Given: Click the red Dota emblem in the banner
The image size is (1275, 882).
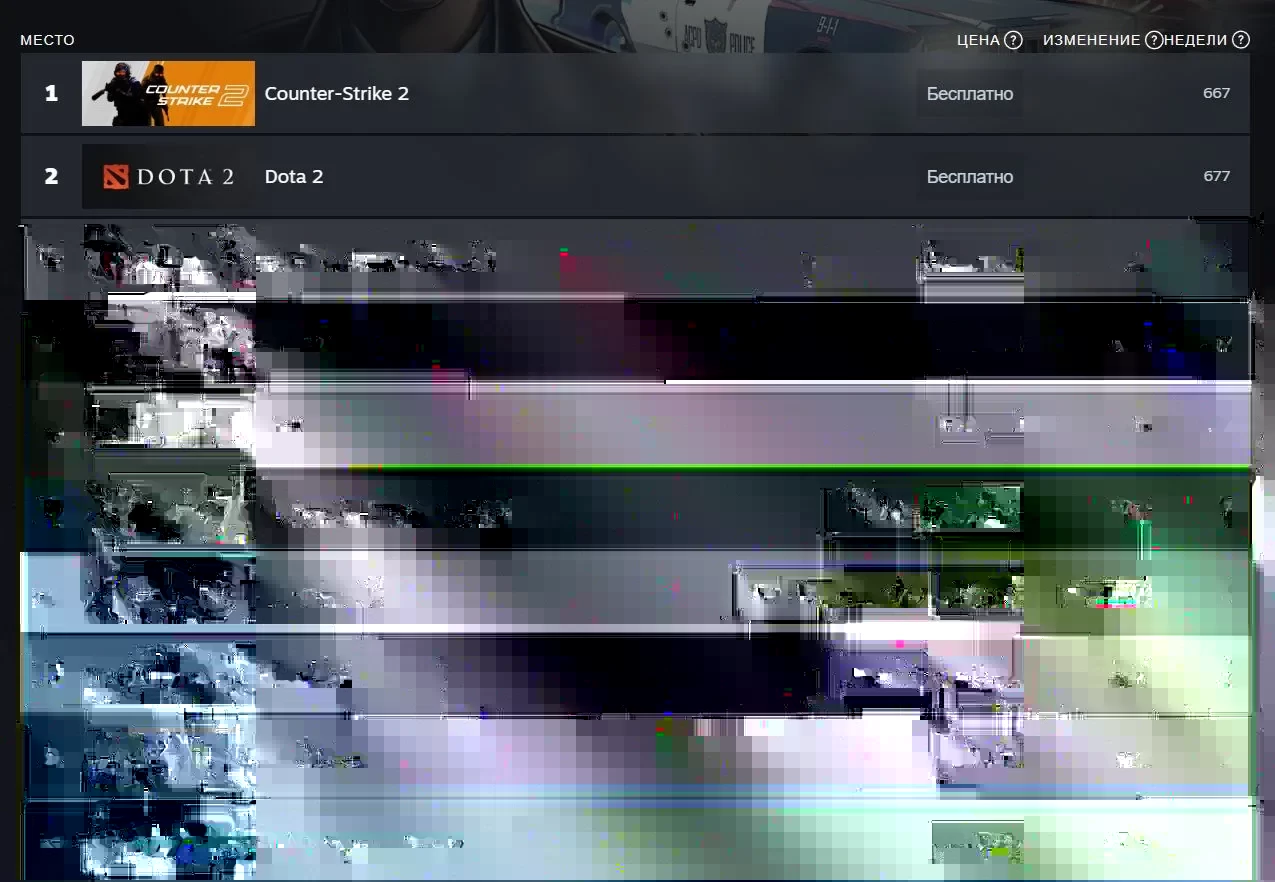Looking at the screenshot, I should pos(116,177).
